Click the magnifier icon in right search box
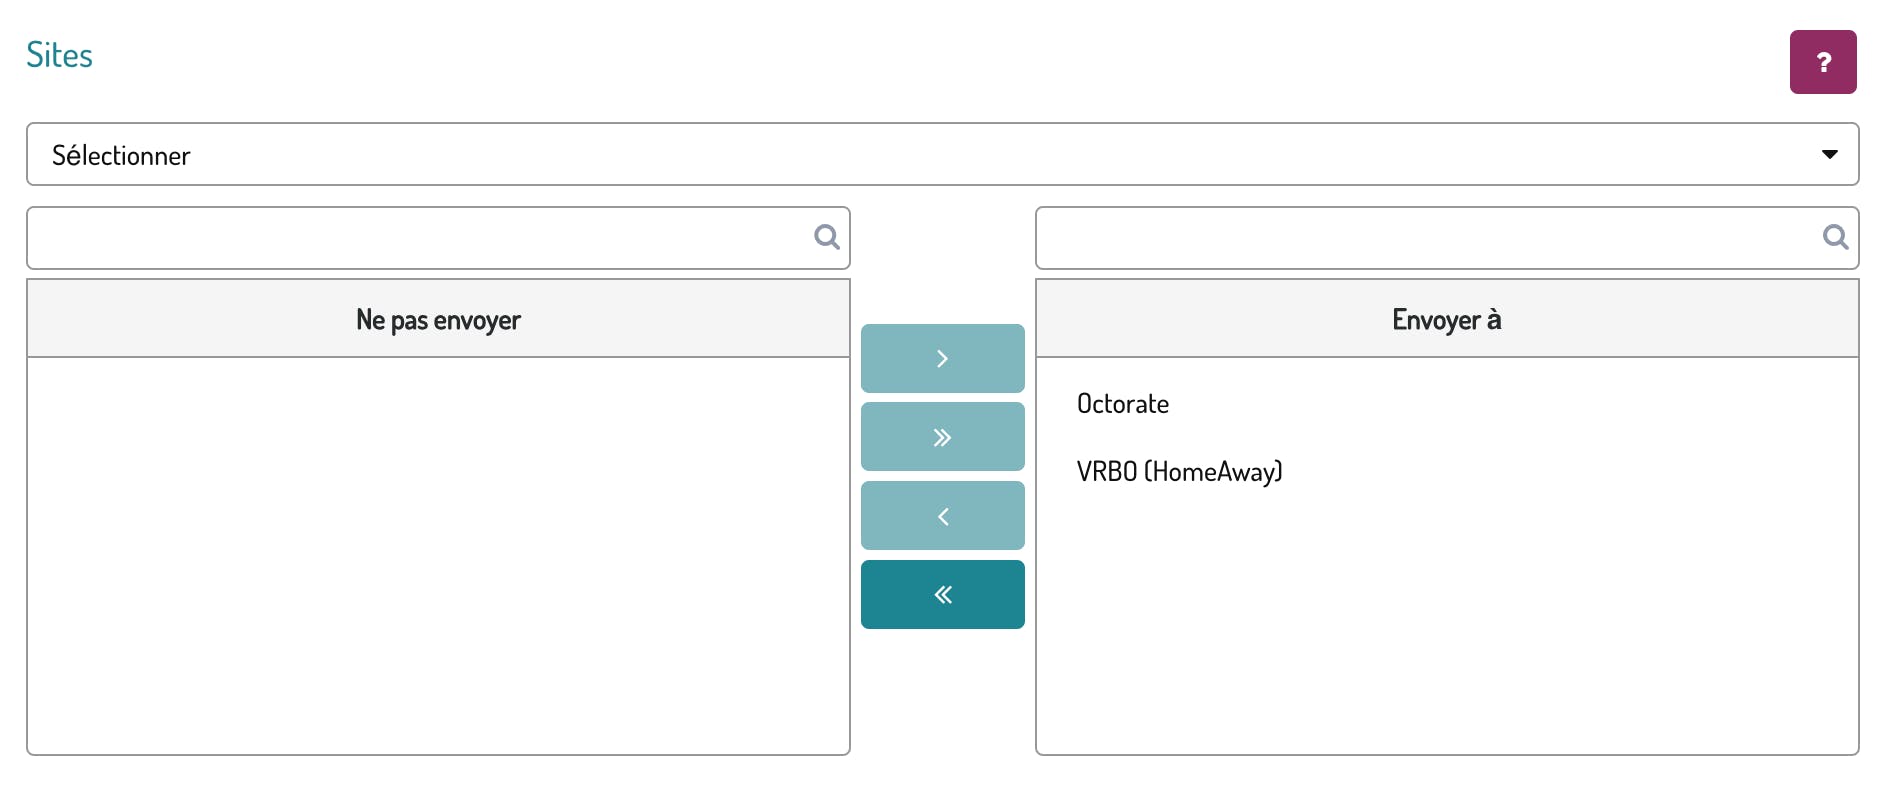 1835,237
